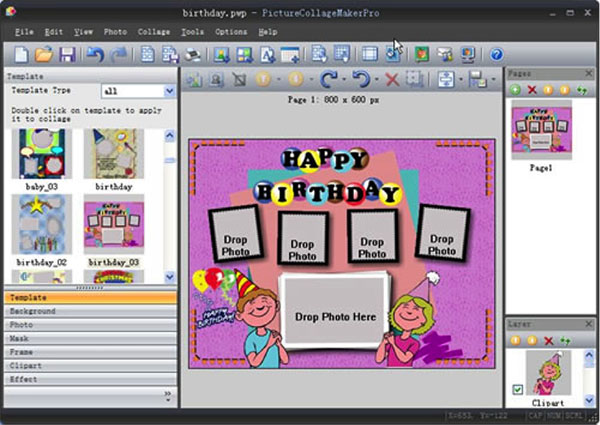Open the Collage menu

153,32
